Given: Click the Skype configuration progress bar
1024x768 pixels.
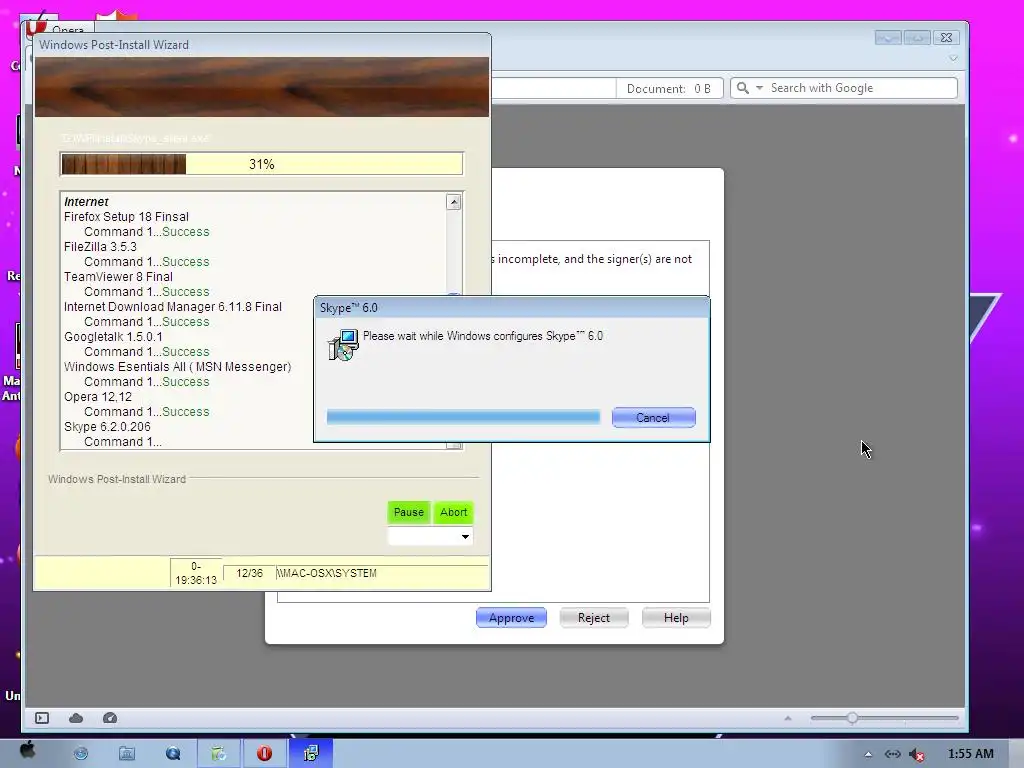Looking at the screenshot, I should pyautogui.click(x=463, y=417).
